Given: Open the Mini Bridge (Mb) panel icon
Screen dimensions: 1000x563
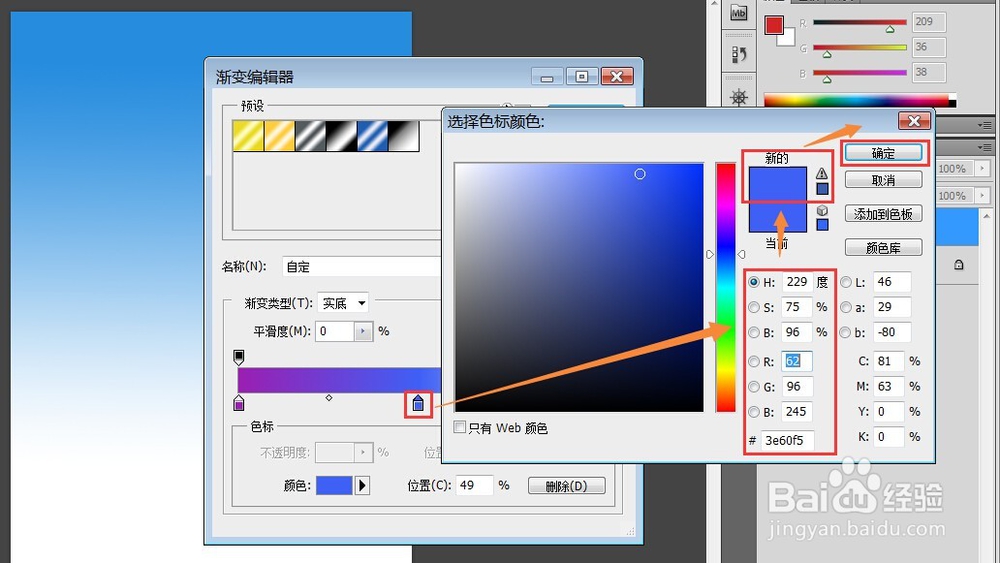Looking at the screenshot, I should [739, 13].
